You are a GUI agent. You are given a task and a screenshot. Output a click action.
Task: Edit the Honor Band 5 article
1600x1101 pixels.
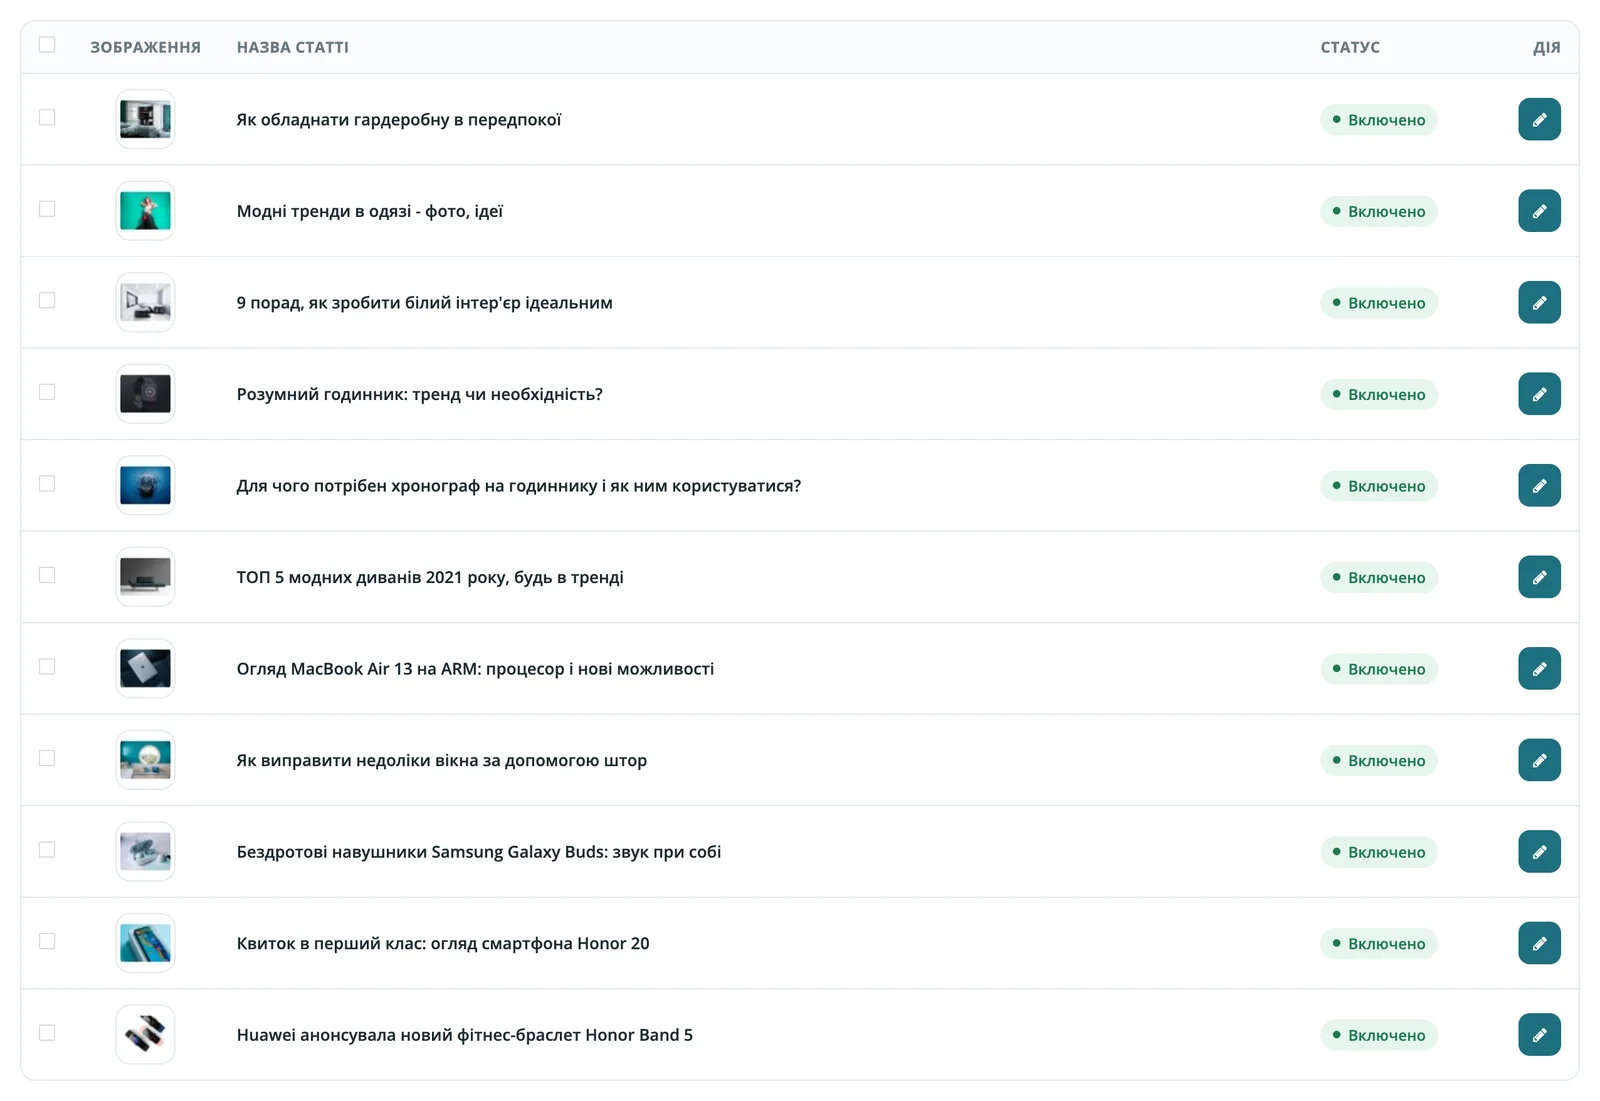[1539, 1035]
